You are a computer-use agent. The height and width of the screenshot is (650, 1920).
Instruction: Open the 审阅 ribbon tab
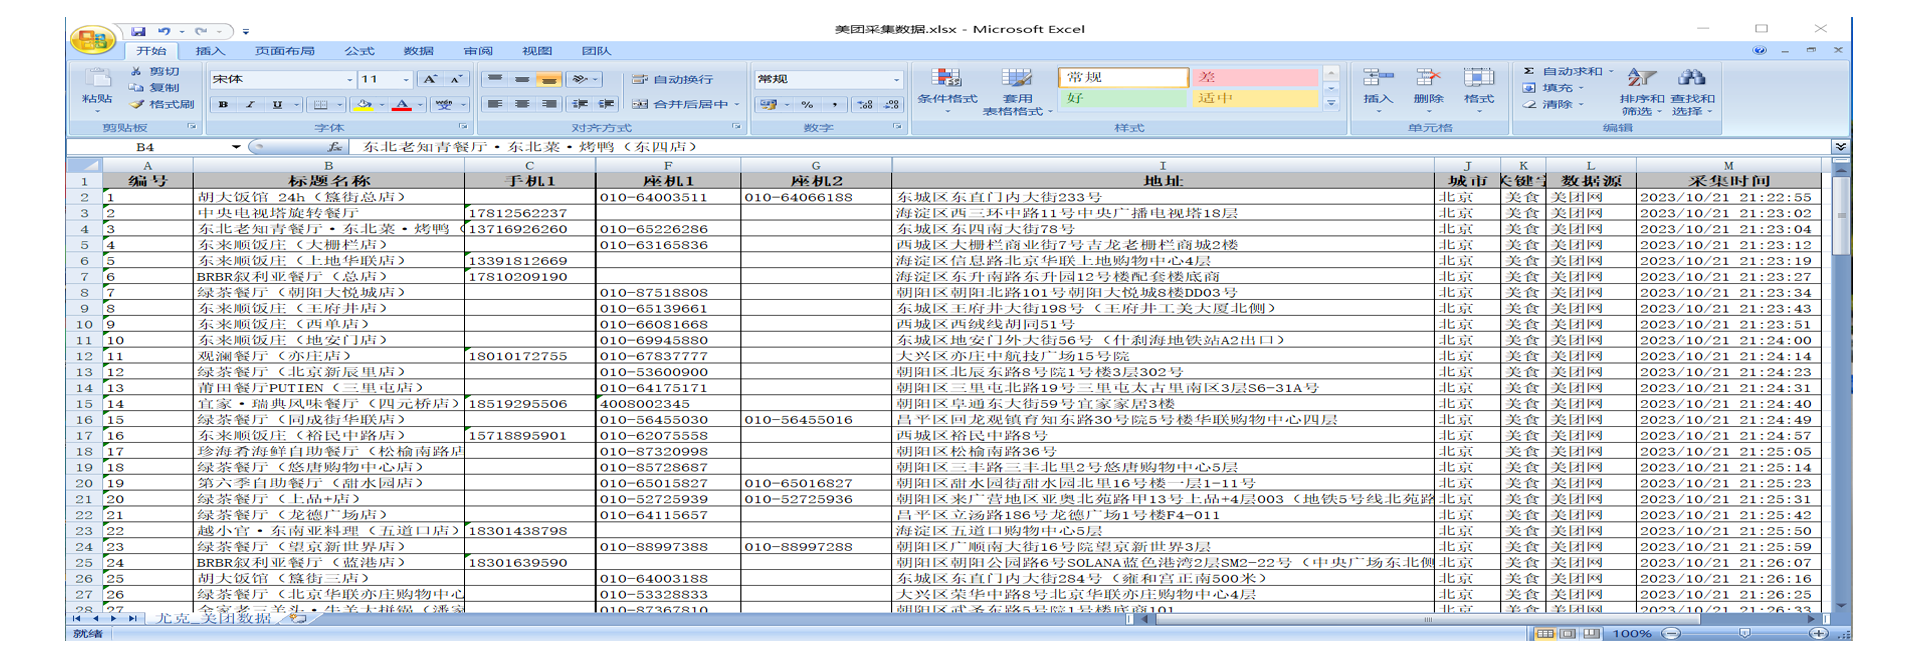(478, 51)
